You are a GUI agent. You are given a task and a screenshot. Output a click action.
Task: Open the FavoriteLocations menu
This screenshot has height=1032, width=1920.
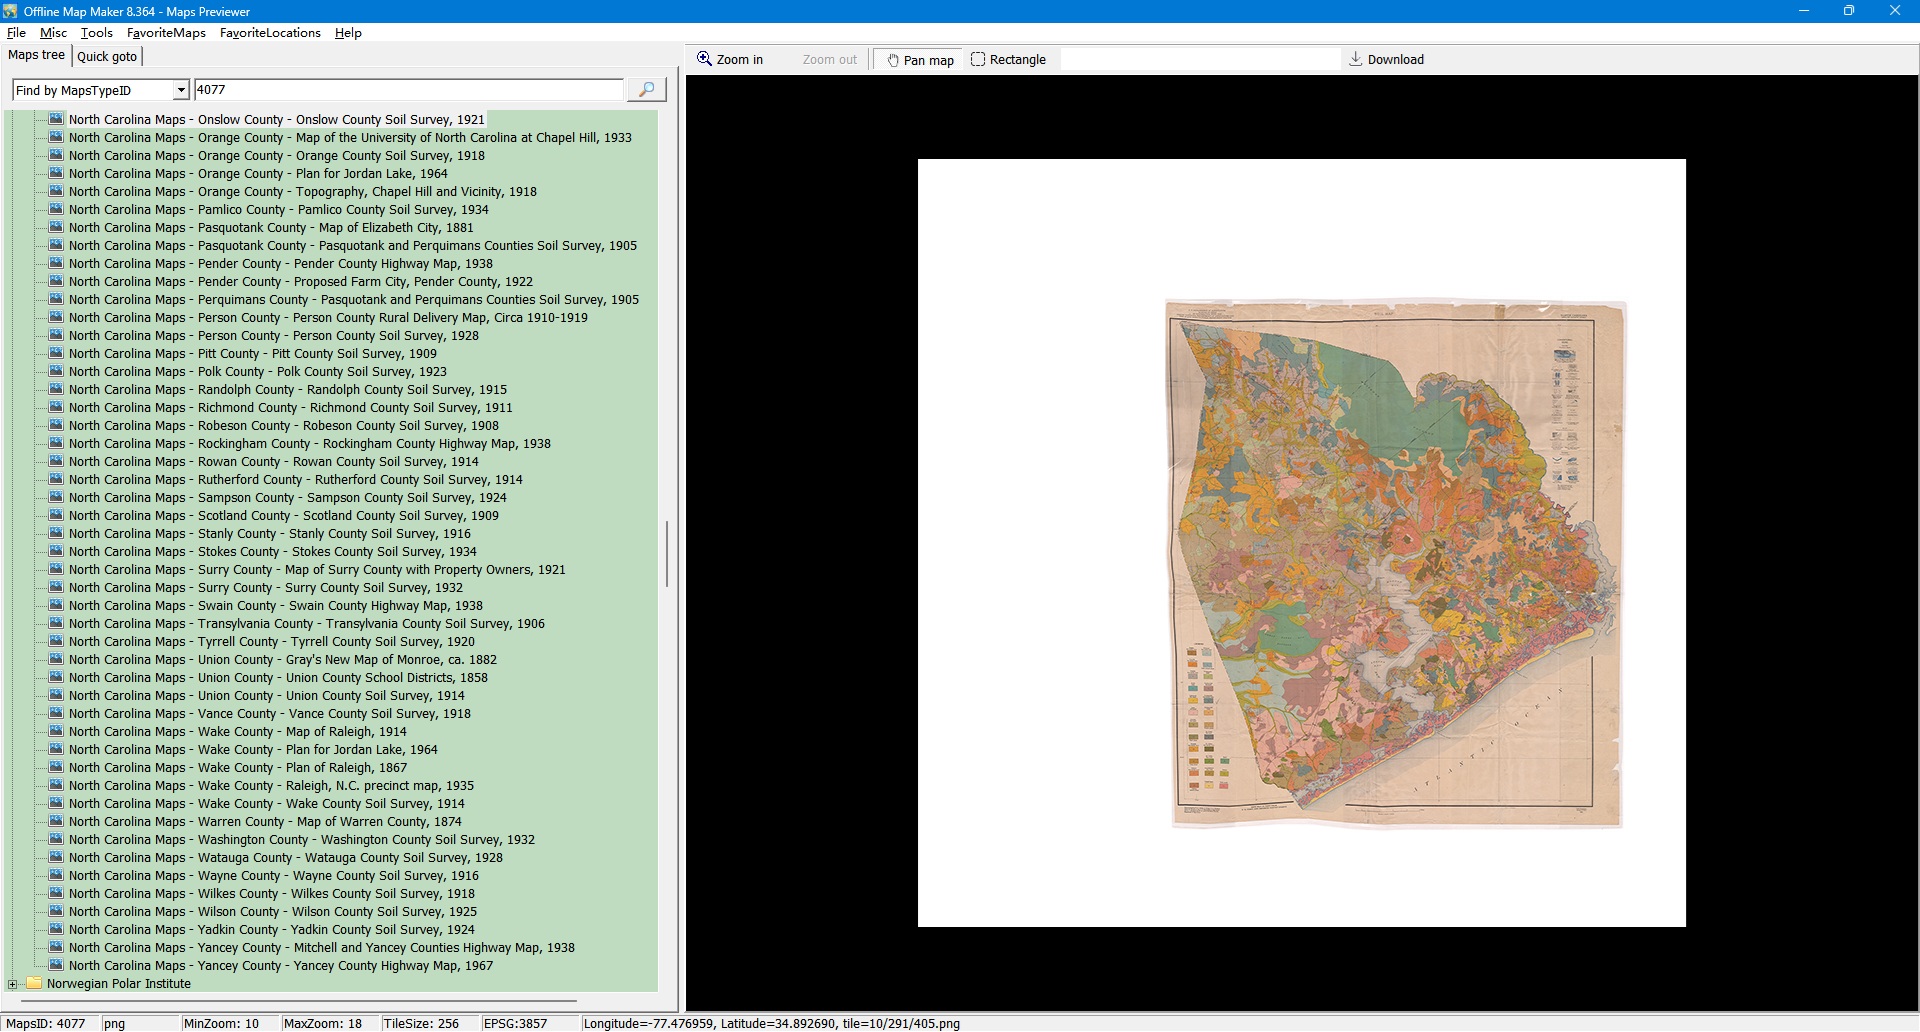pyautogui.click(x=270, y=33)
